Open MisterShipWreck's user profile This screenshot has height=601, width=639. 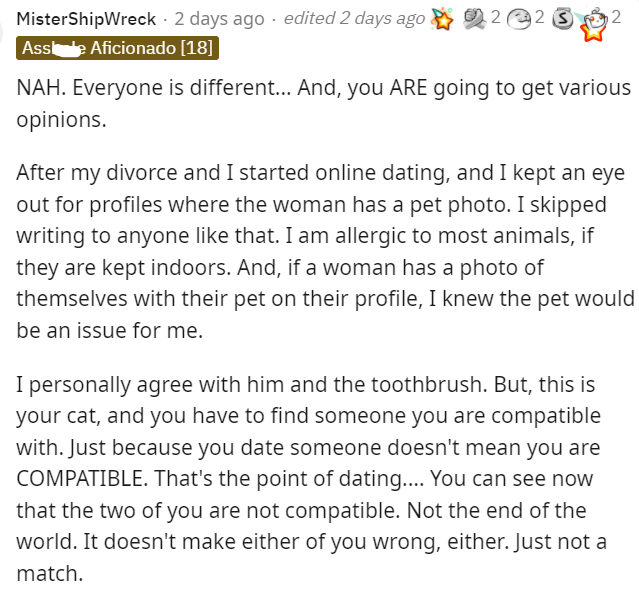coord(86,19)
